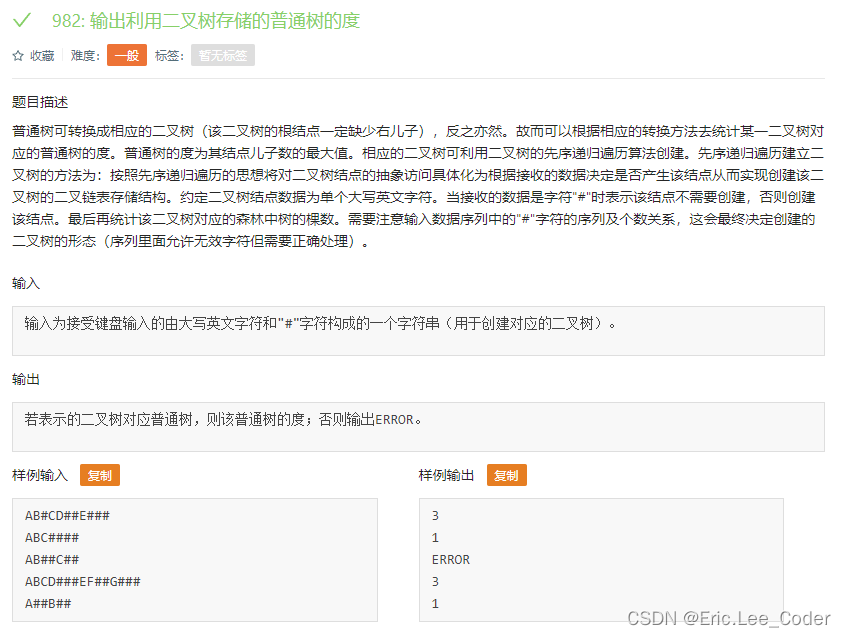
Task: Select the 样例输入 panel header
Action: [39, 475]
